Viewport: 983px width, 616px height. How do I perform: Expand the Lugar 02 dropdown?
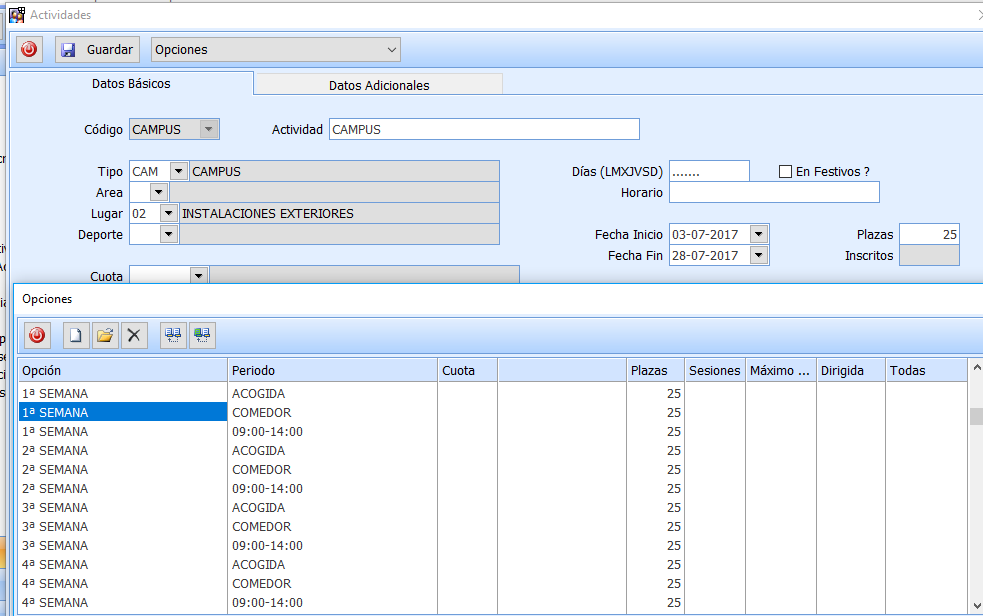click(168, 213)
